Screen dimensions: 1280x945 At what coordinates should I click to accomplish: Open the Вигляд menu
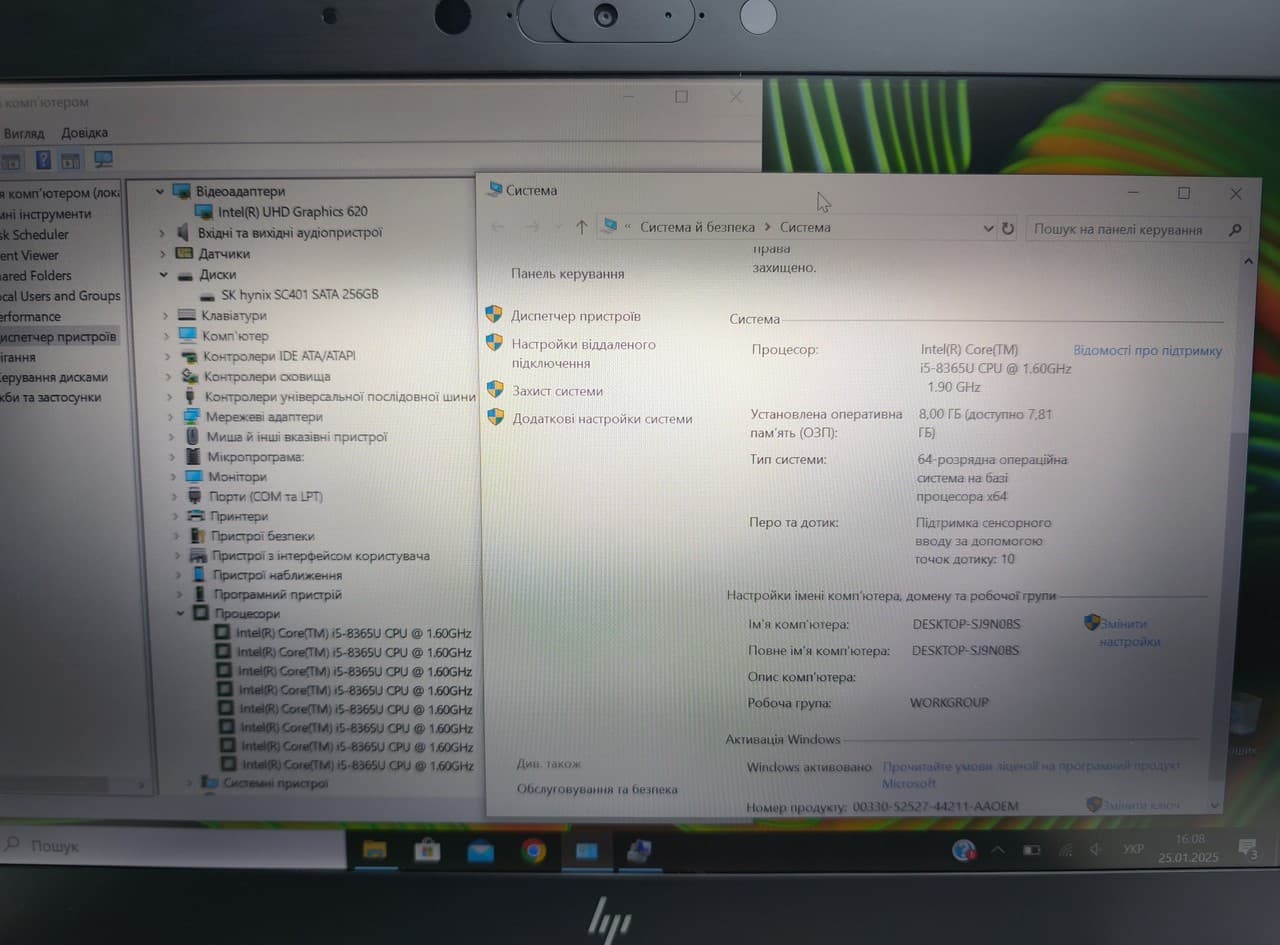pyautogui.click(x=23, y=133)
